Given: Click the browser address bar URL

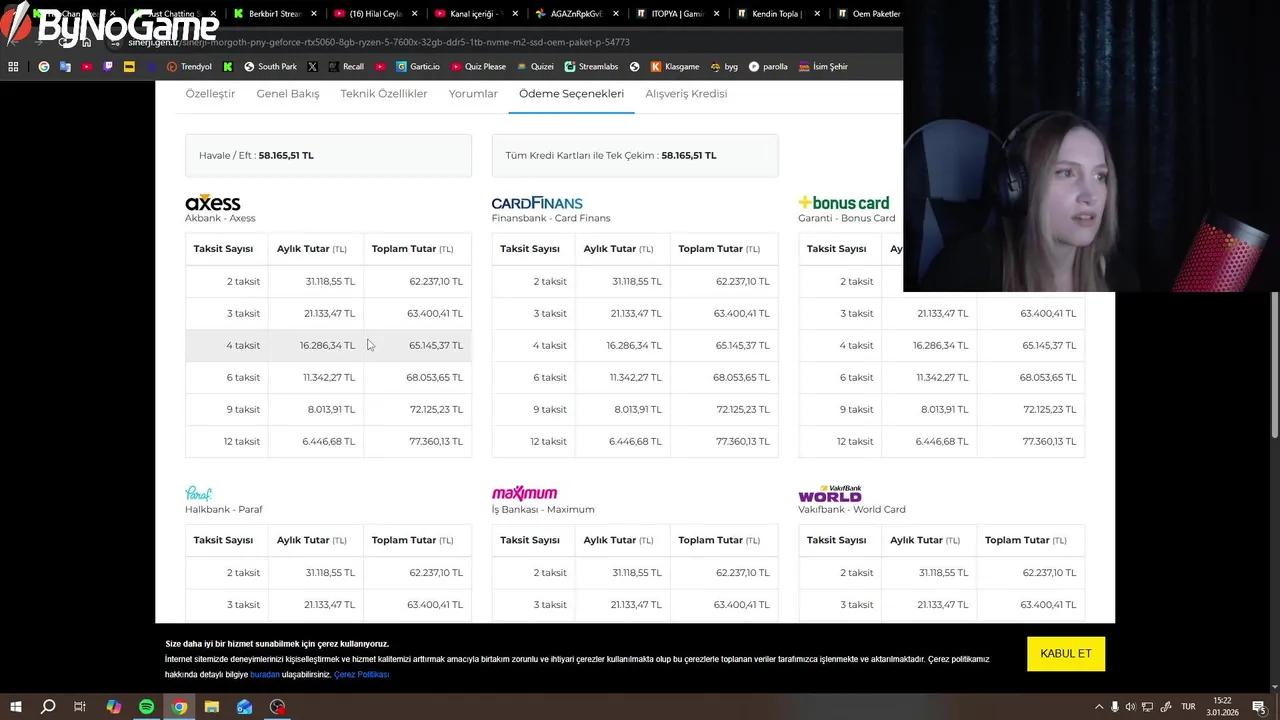Looking at the screenshot, I should [x=380, y=43].
